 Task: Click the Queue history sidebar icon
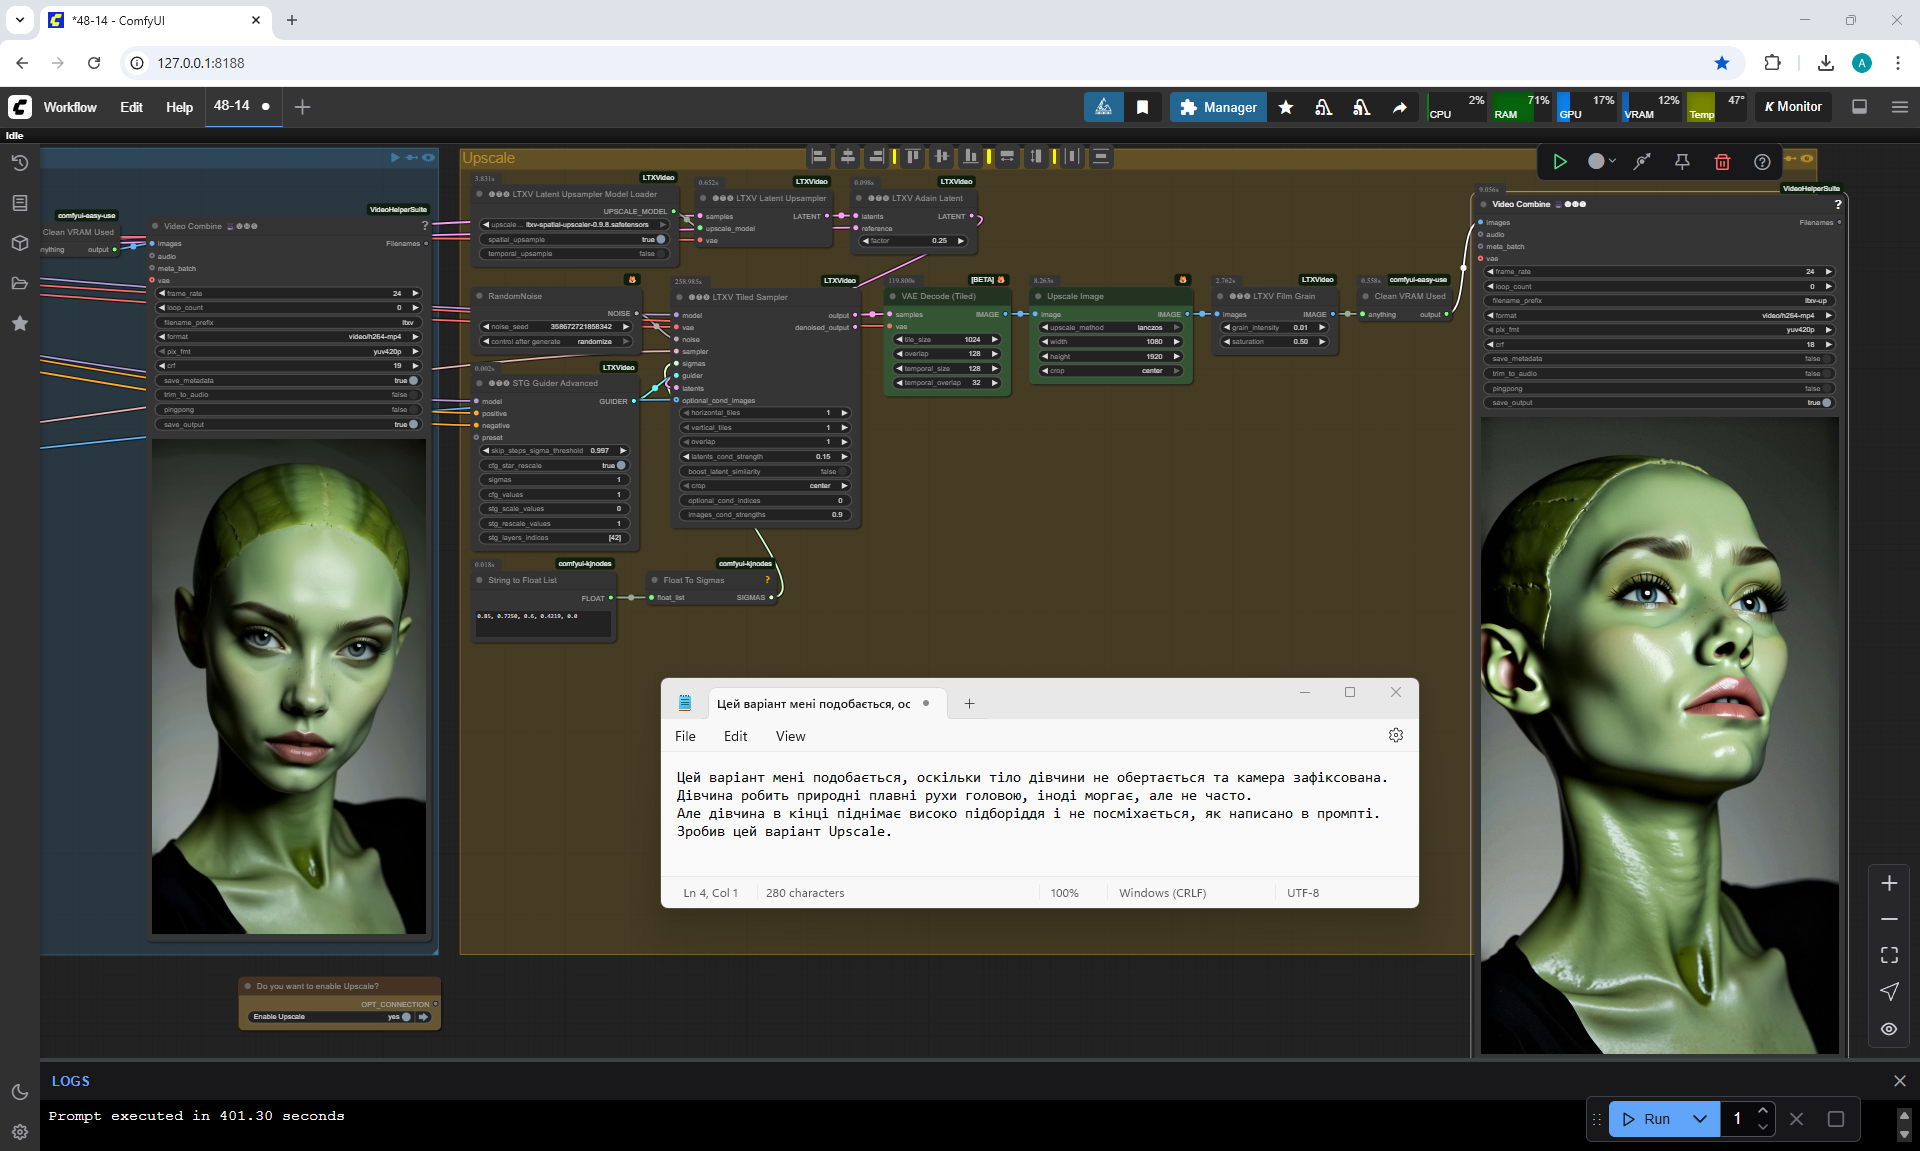click(20, 163)
